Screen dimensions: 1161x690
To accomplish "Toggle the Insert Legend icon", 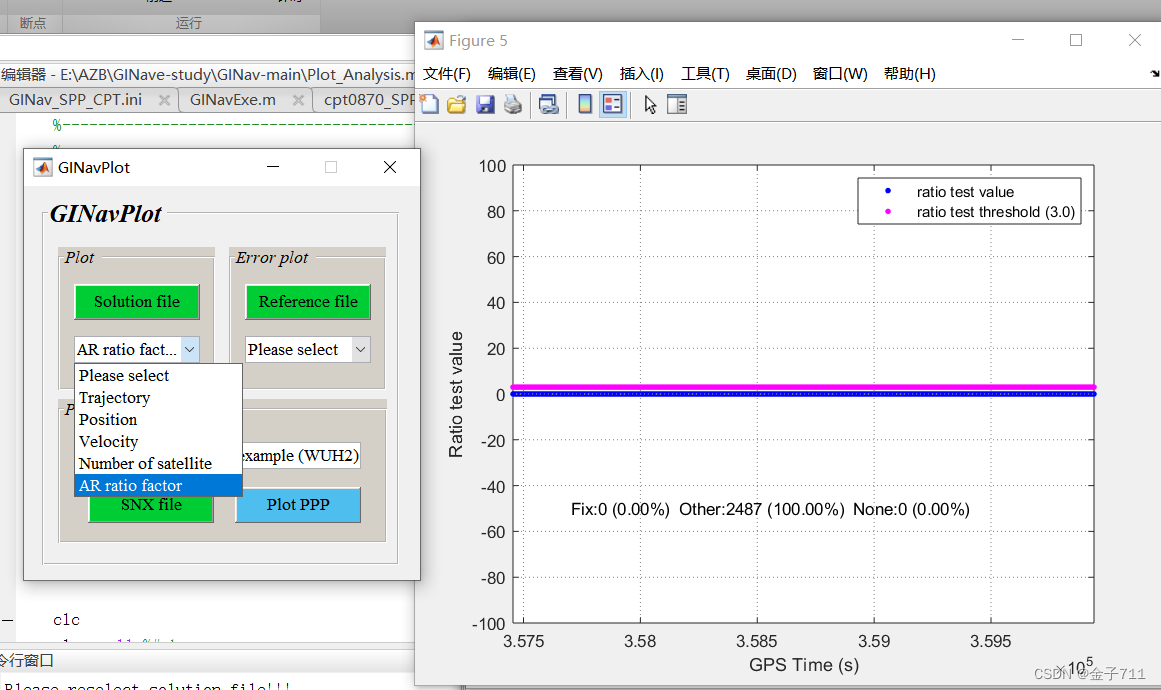I will [x=613, y=103].
